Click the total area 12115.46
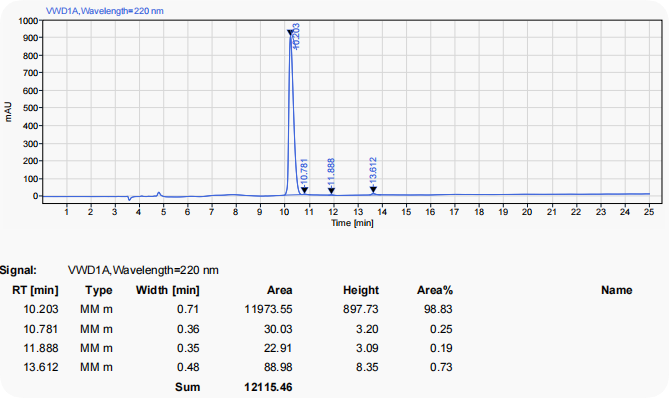 click(268, 387)
